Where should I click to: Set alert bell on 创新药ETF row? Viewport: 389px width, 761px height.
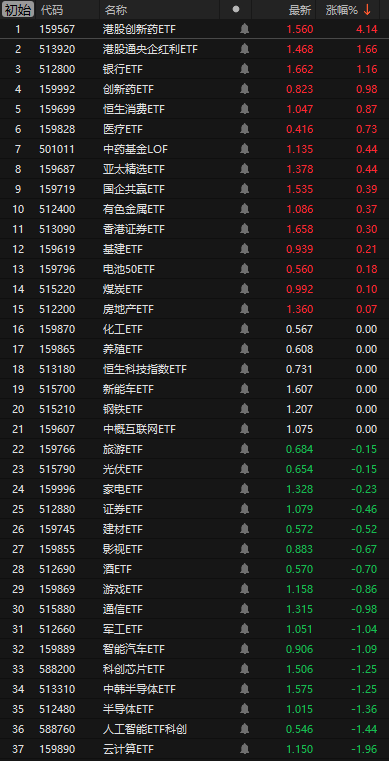click(244, 89)
